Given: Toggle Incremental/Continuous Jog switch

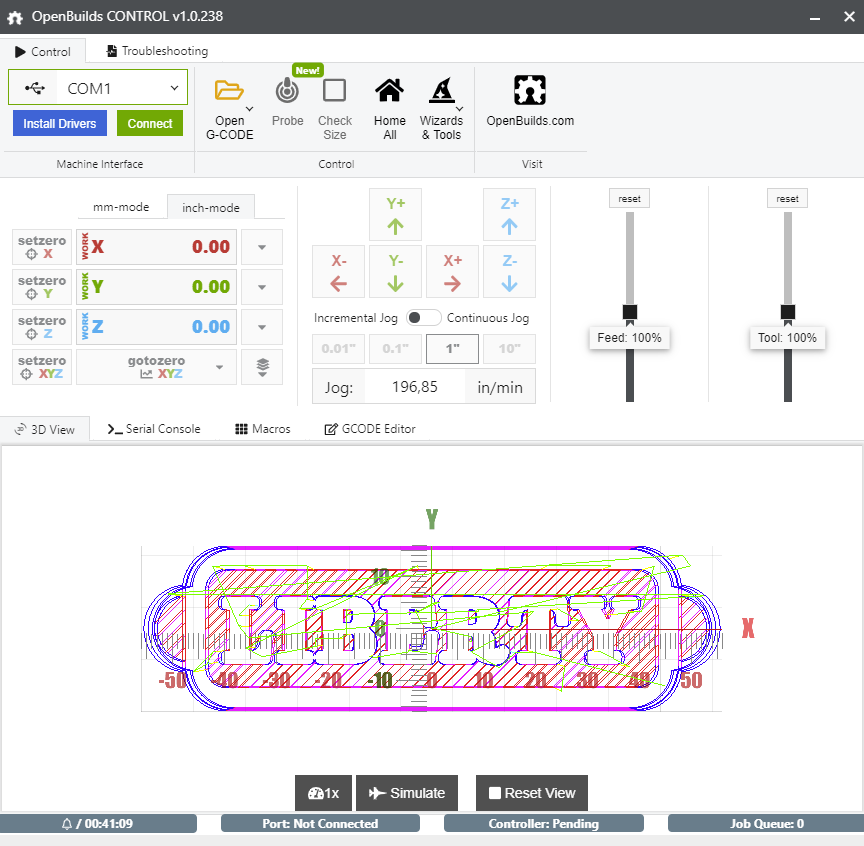Looking at the screenshot, I should click(x=423, y=318).
